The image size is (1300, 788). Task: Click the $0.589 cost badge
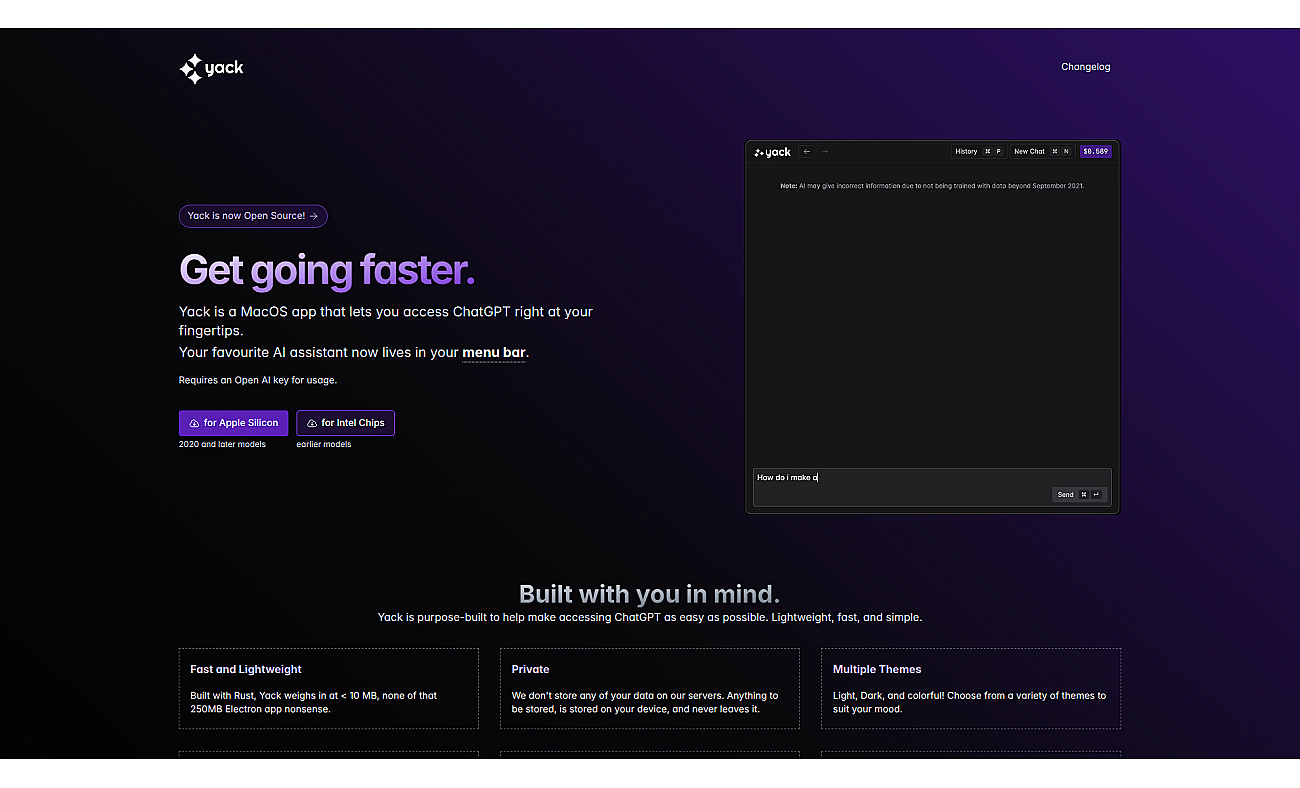(x=1095, y=152)
